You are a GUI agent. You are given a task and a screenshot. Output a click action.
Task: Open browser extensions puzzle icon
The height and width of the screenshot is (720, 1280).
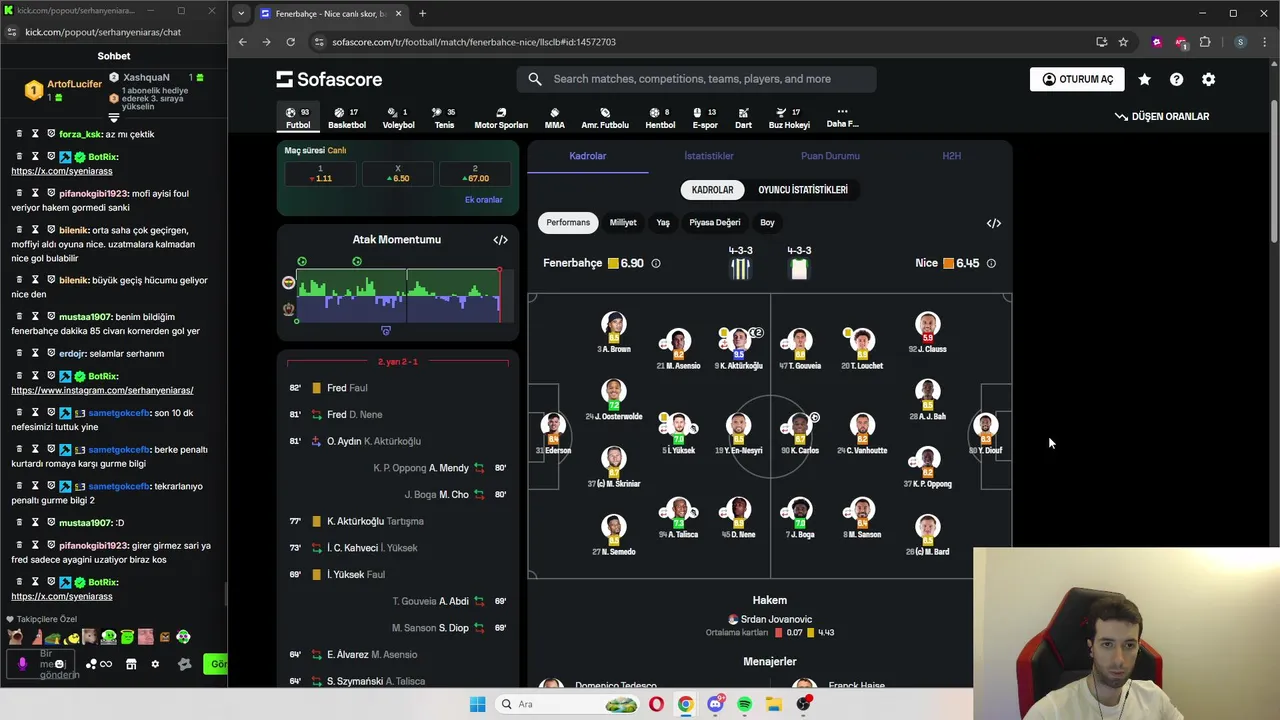(x=1204, y=42)
